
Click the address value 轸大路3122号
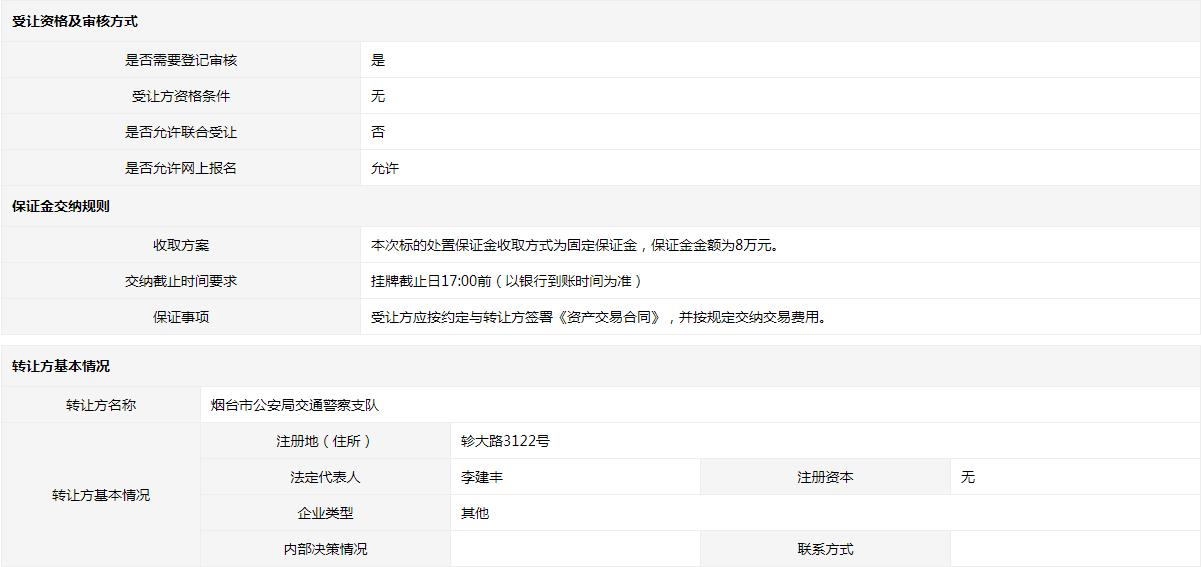click(505, 441)
